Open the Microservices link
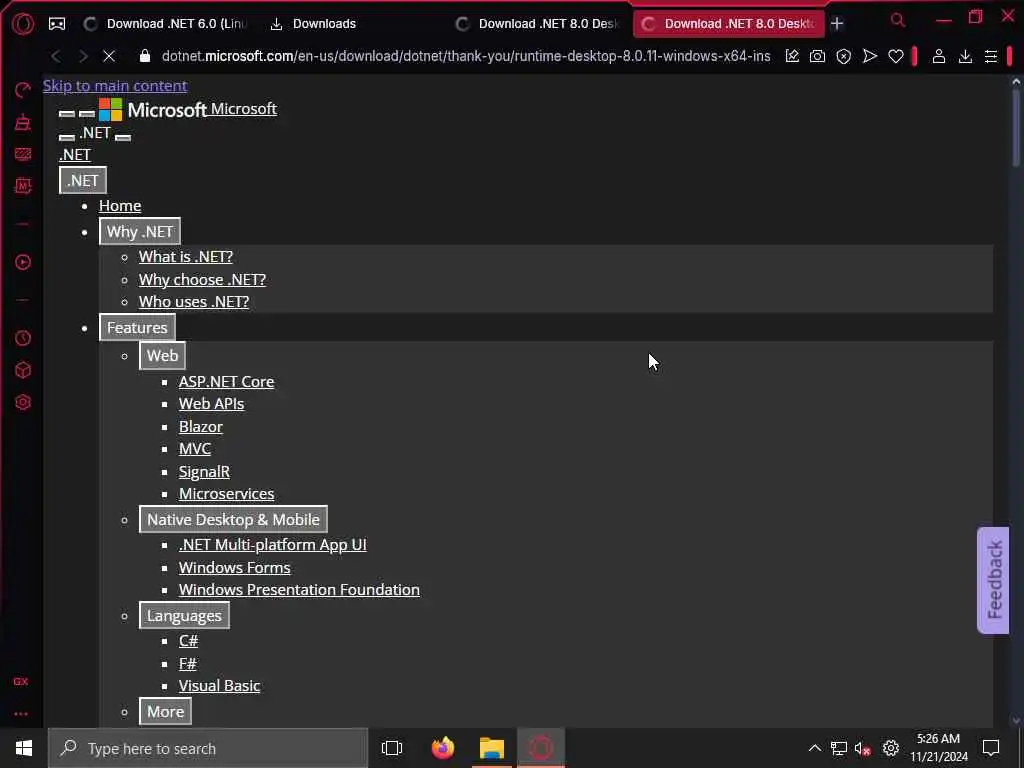Viewport: 1024px width, 768px height. click(x=227, y=494)
